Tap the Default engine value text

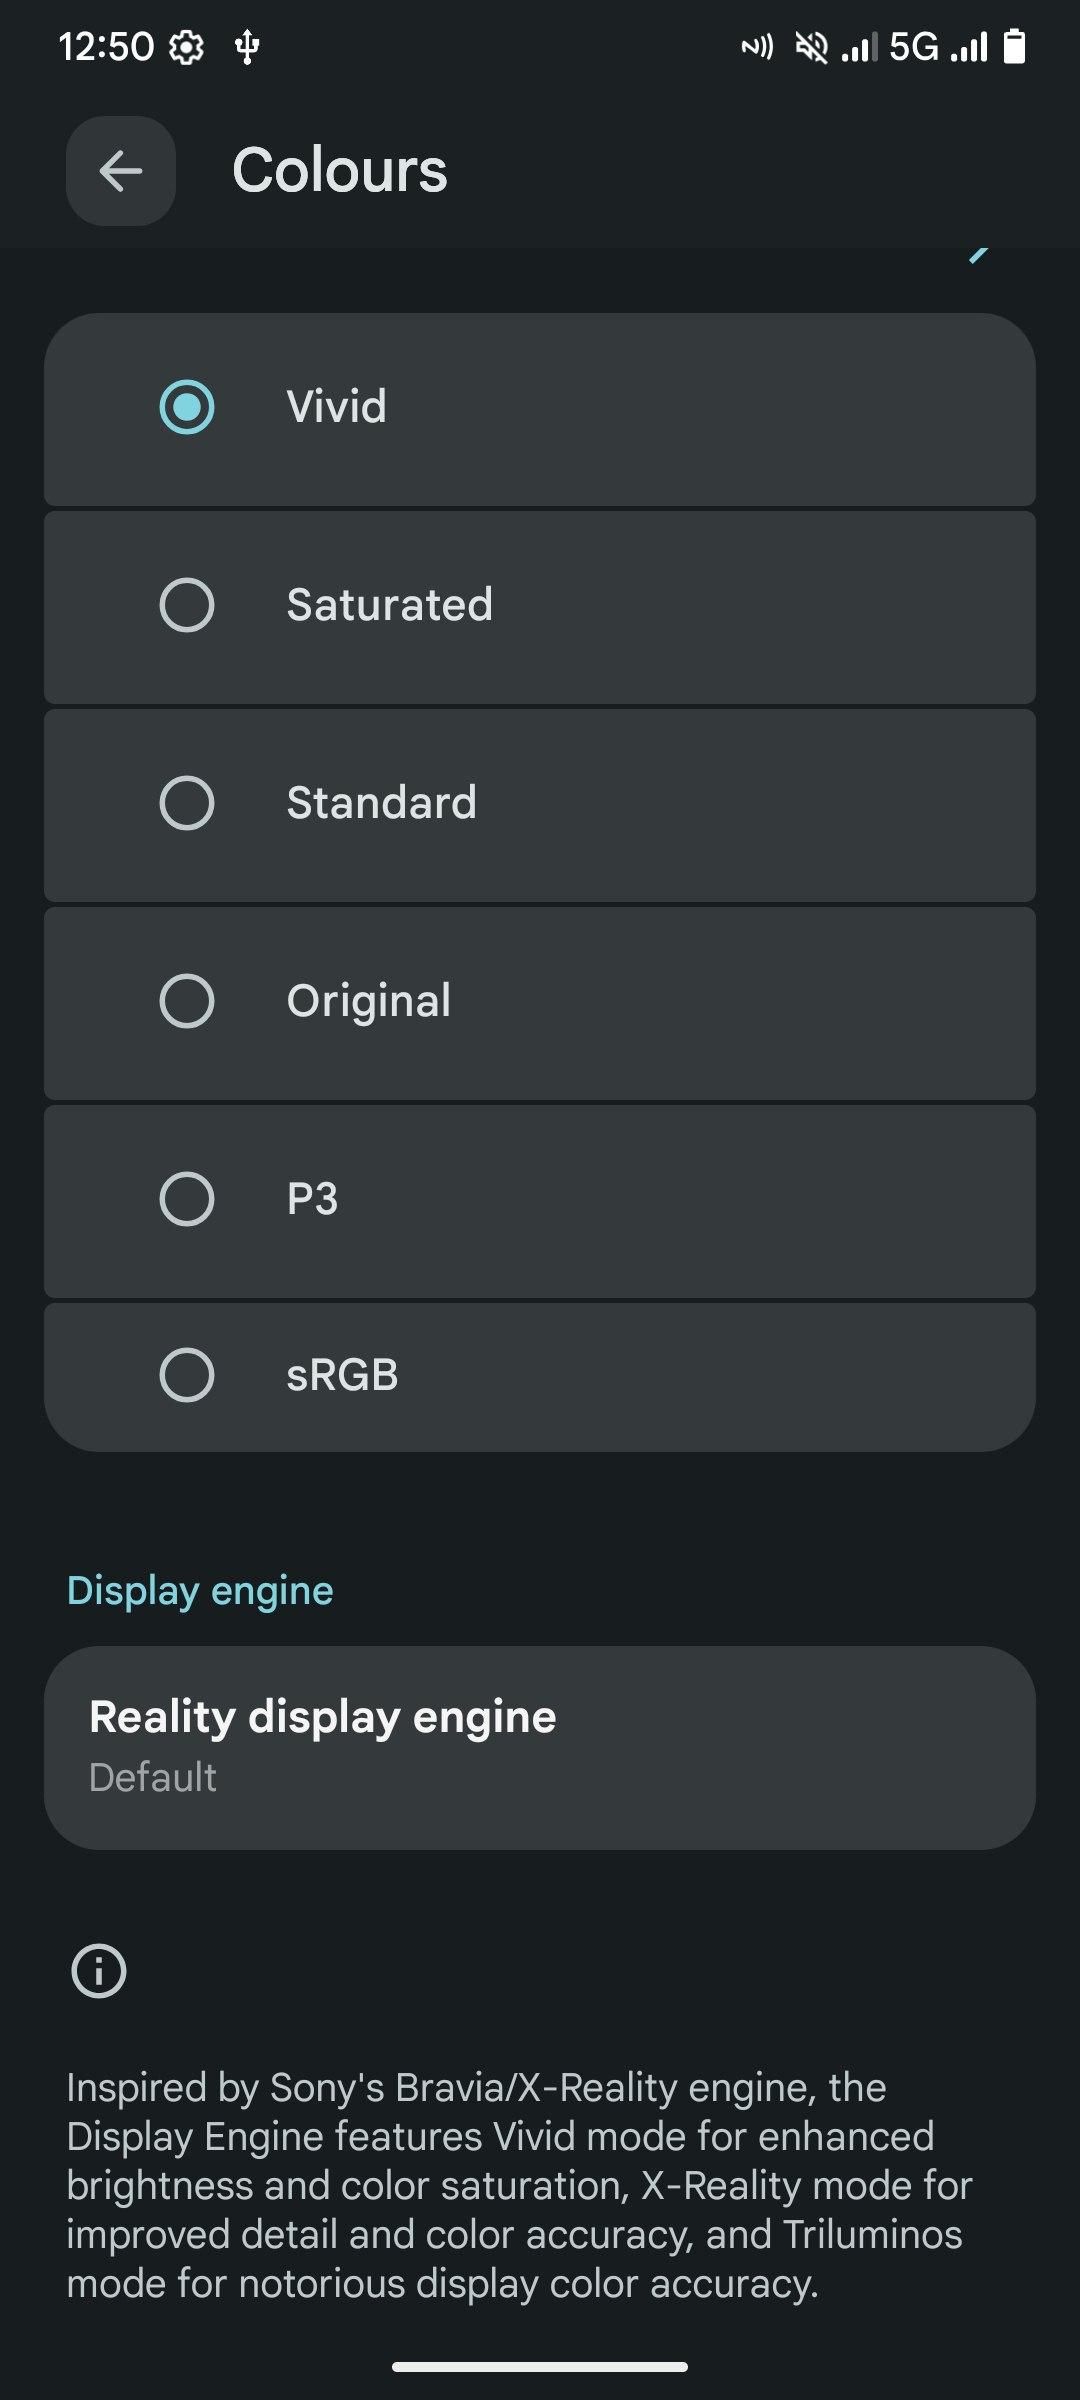coord(153,1778)
